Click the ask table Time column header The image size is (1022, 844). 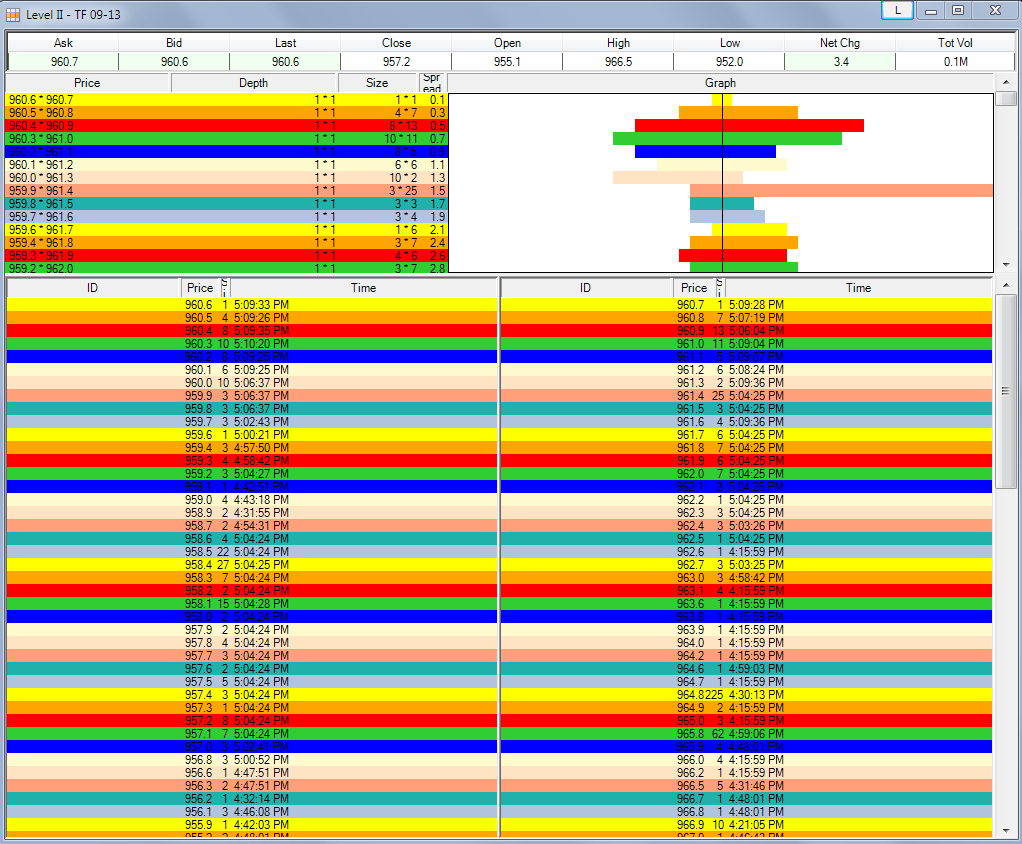(858, 288)
